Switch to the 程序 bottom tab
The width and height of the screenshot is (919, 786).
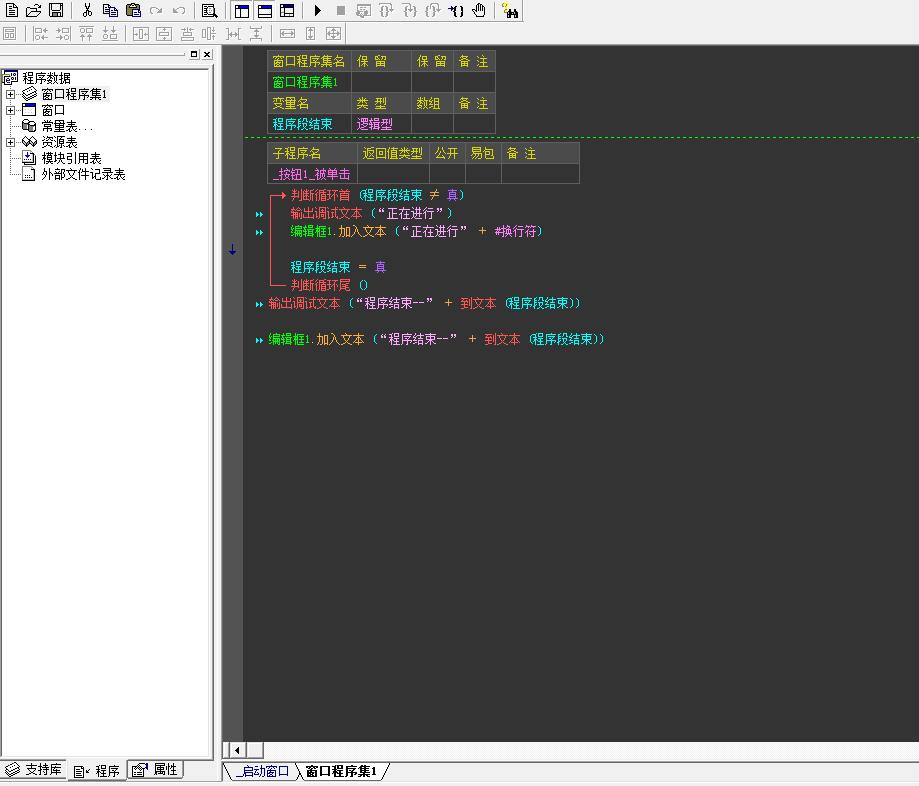point(97,771)
